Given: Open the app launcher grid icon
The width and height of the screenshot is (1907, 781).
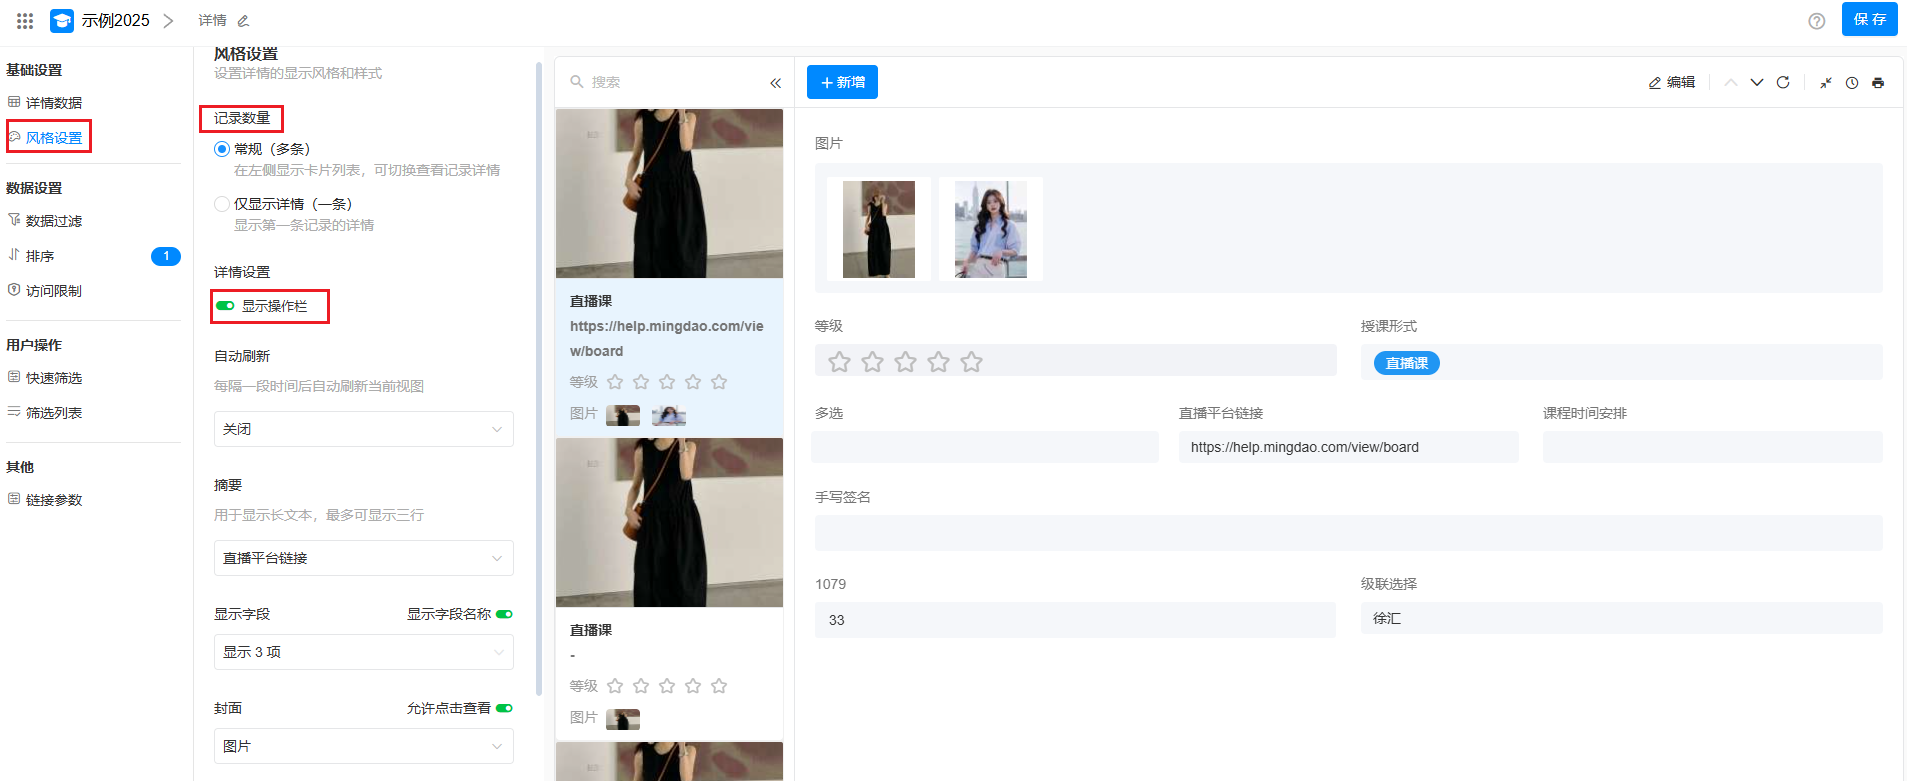Looking at the screenshot, I should 25,20.
